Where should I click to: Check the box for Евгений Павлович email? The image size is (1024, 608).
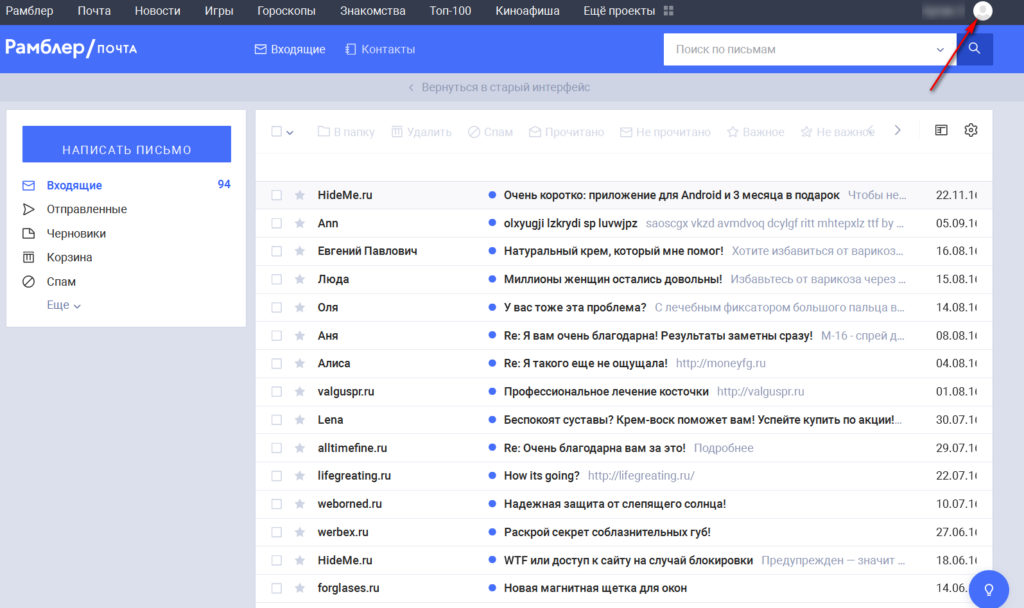[277, 251]
